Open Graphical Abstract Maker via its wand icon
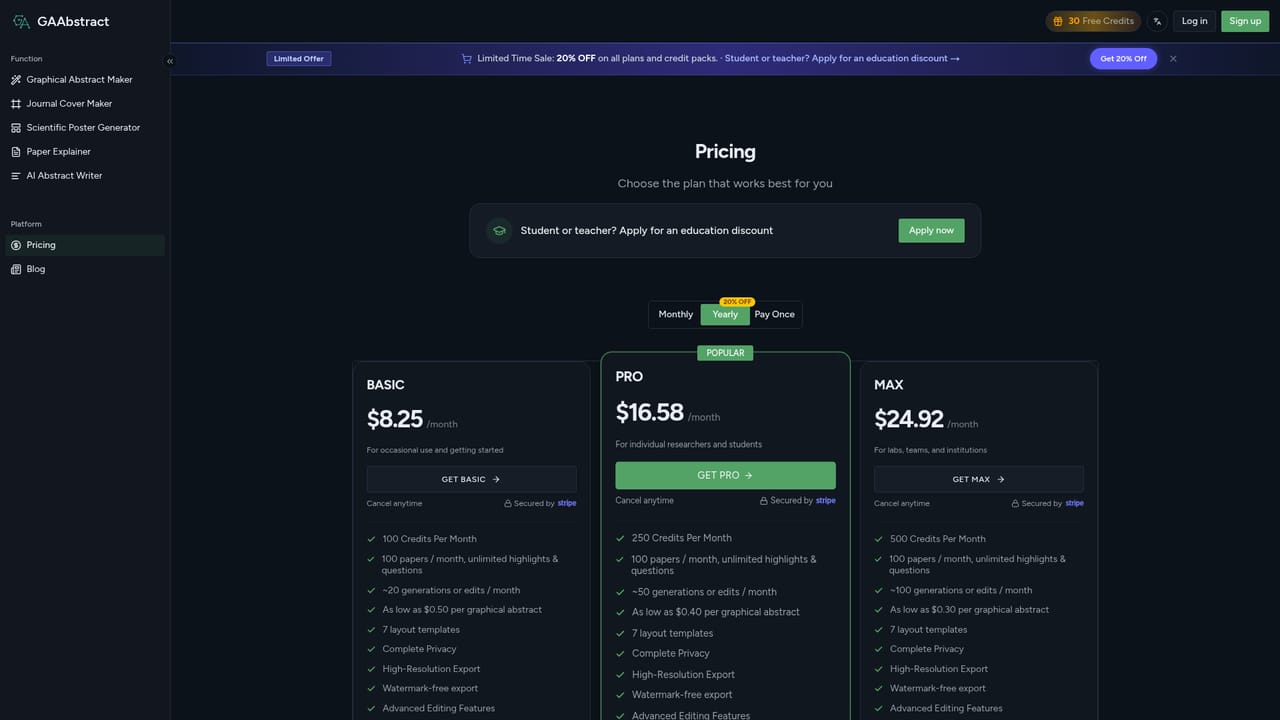 16,80
